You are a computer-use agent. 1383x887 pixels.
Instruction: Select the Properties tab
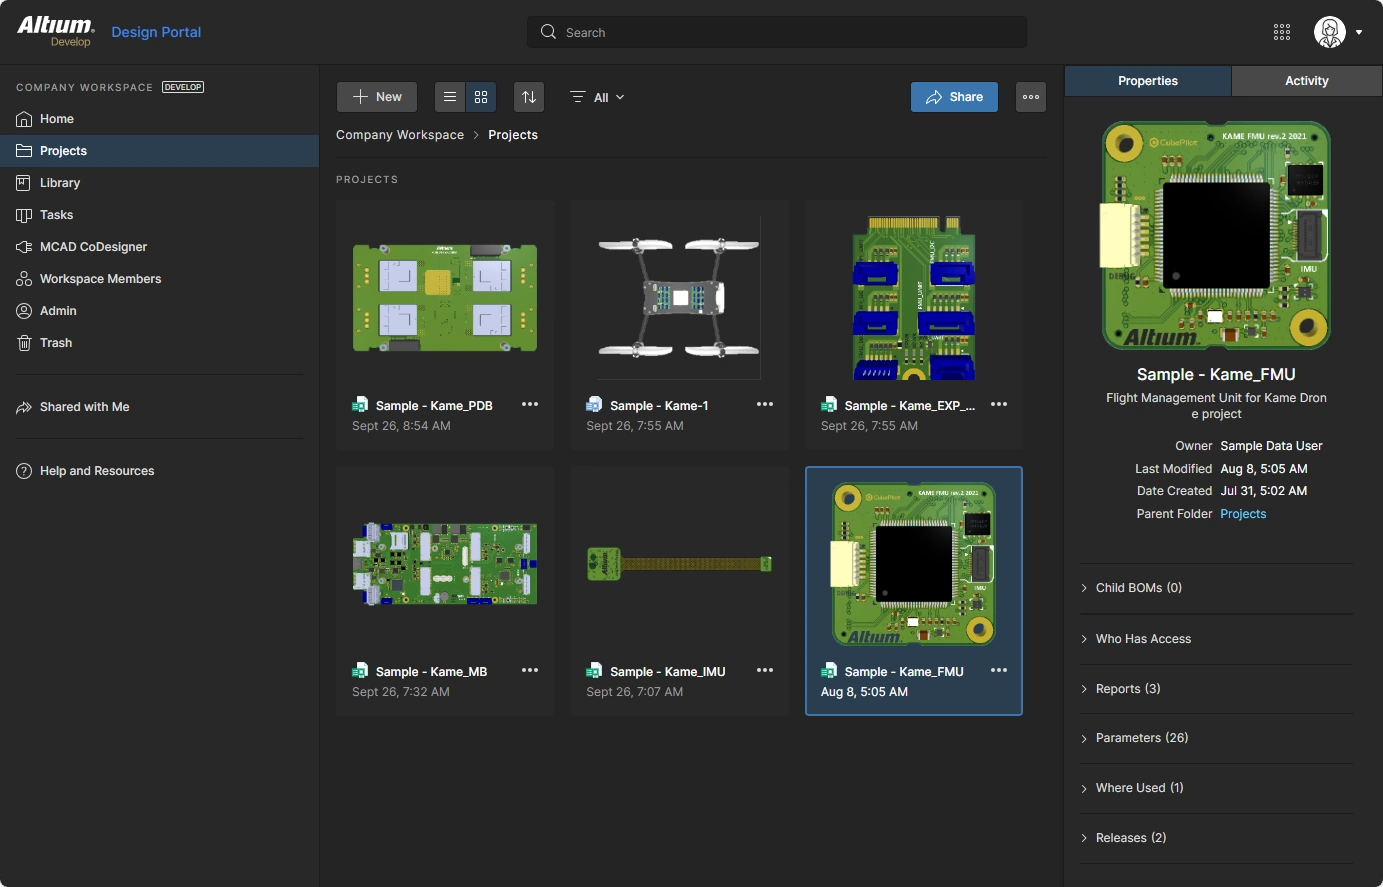pyautogui.click(x=1147, y=80)
